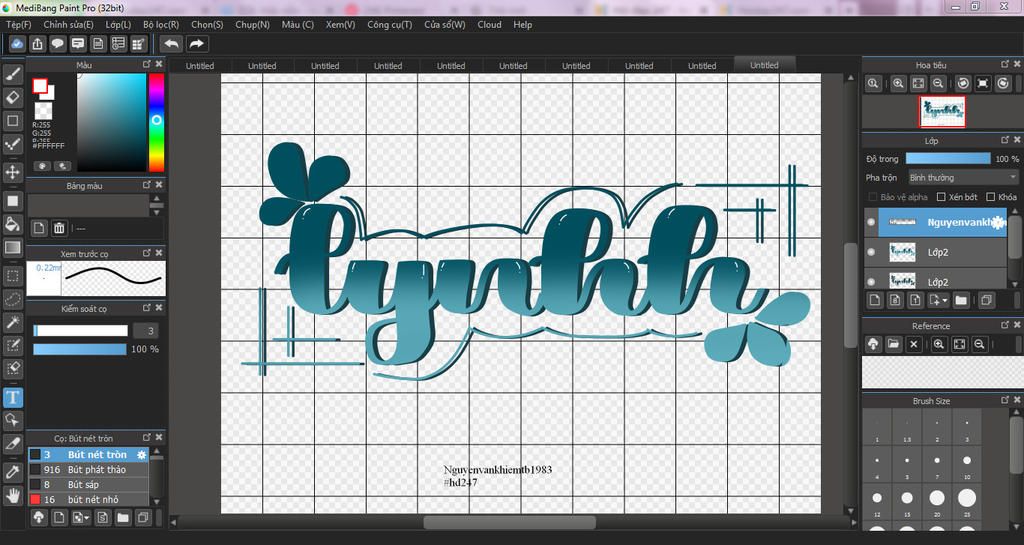This screenshot has width=1024, height=545.
Task: Delete palette color with trash icon
Action: click(x=59, y=228)
